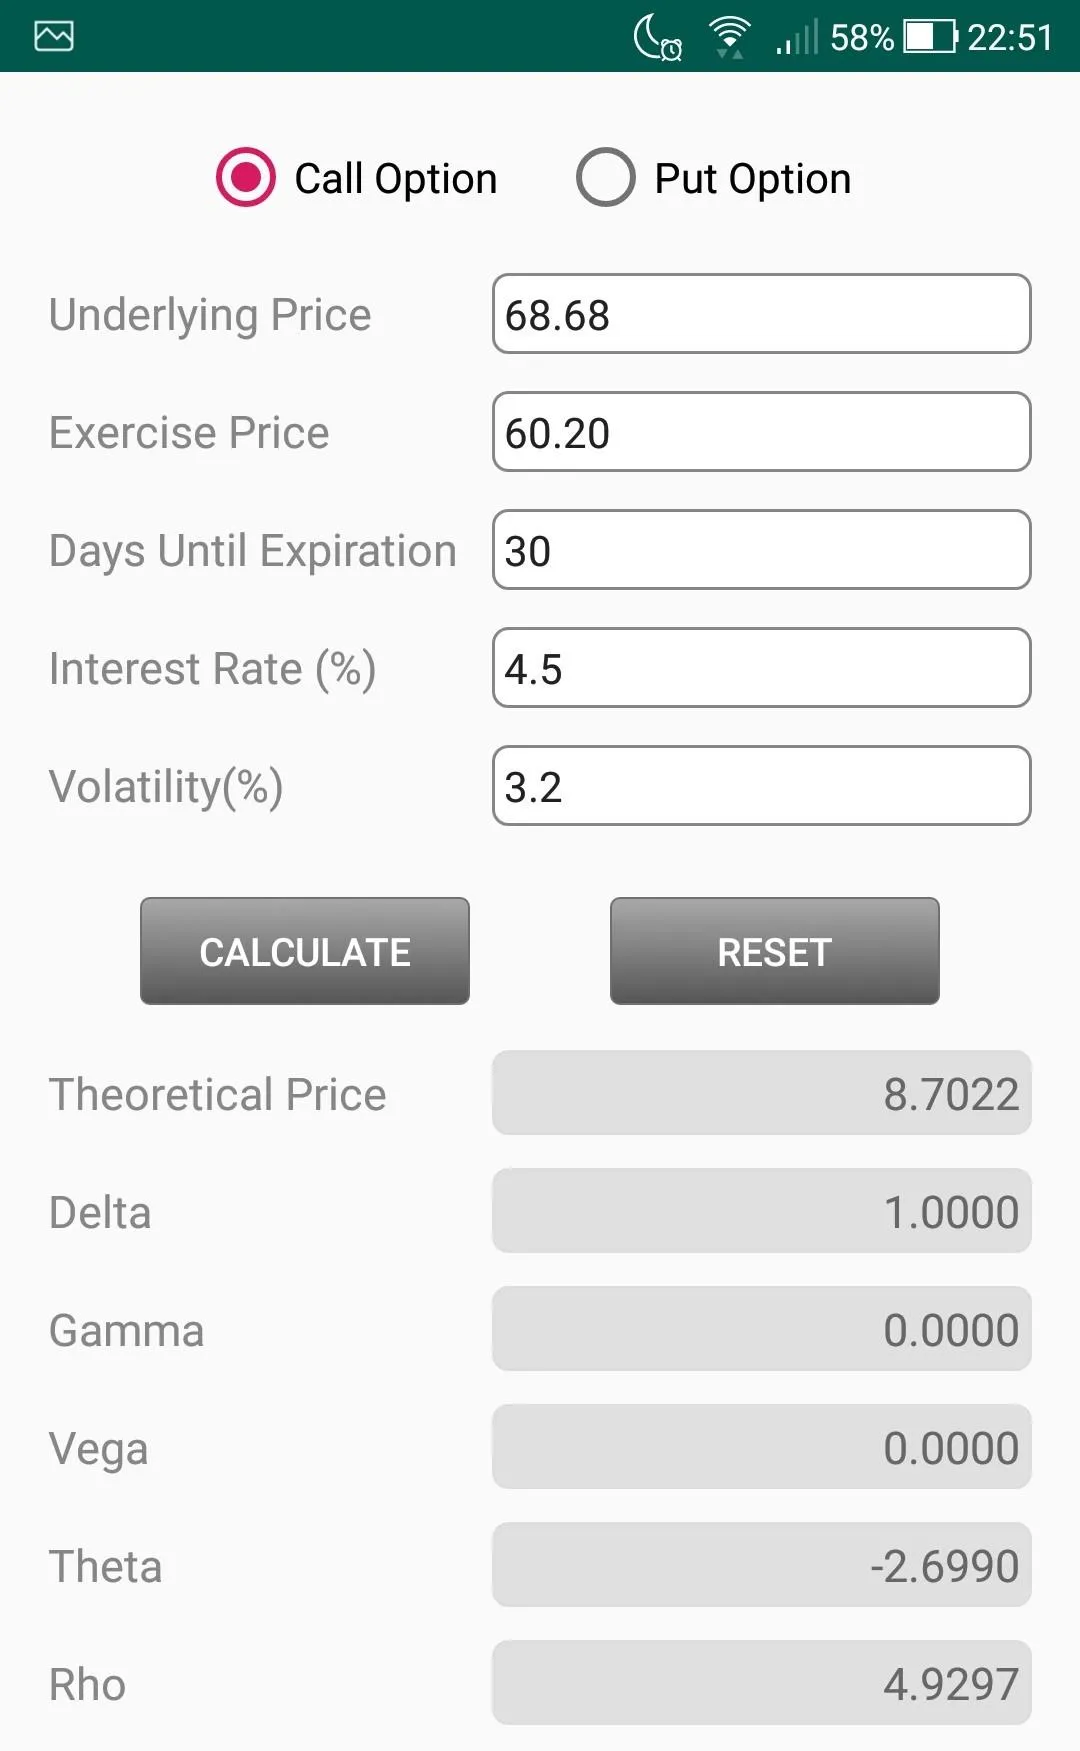Select the Put Option radio button
The width and height of the screenshot is (1080, 1751).
coord(606,178)
